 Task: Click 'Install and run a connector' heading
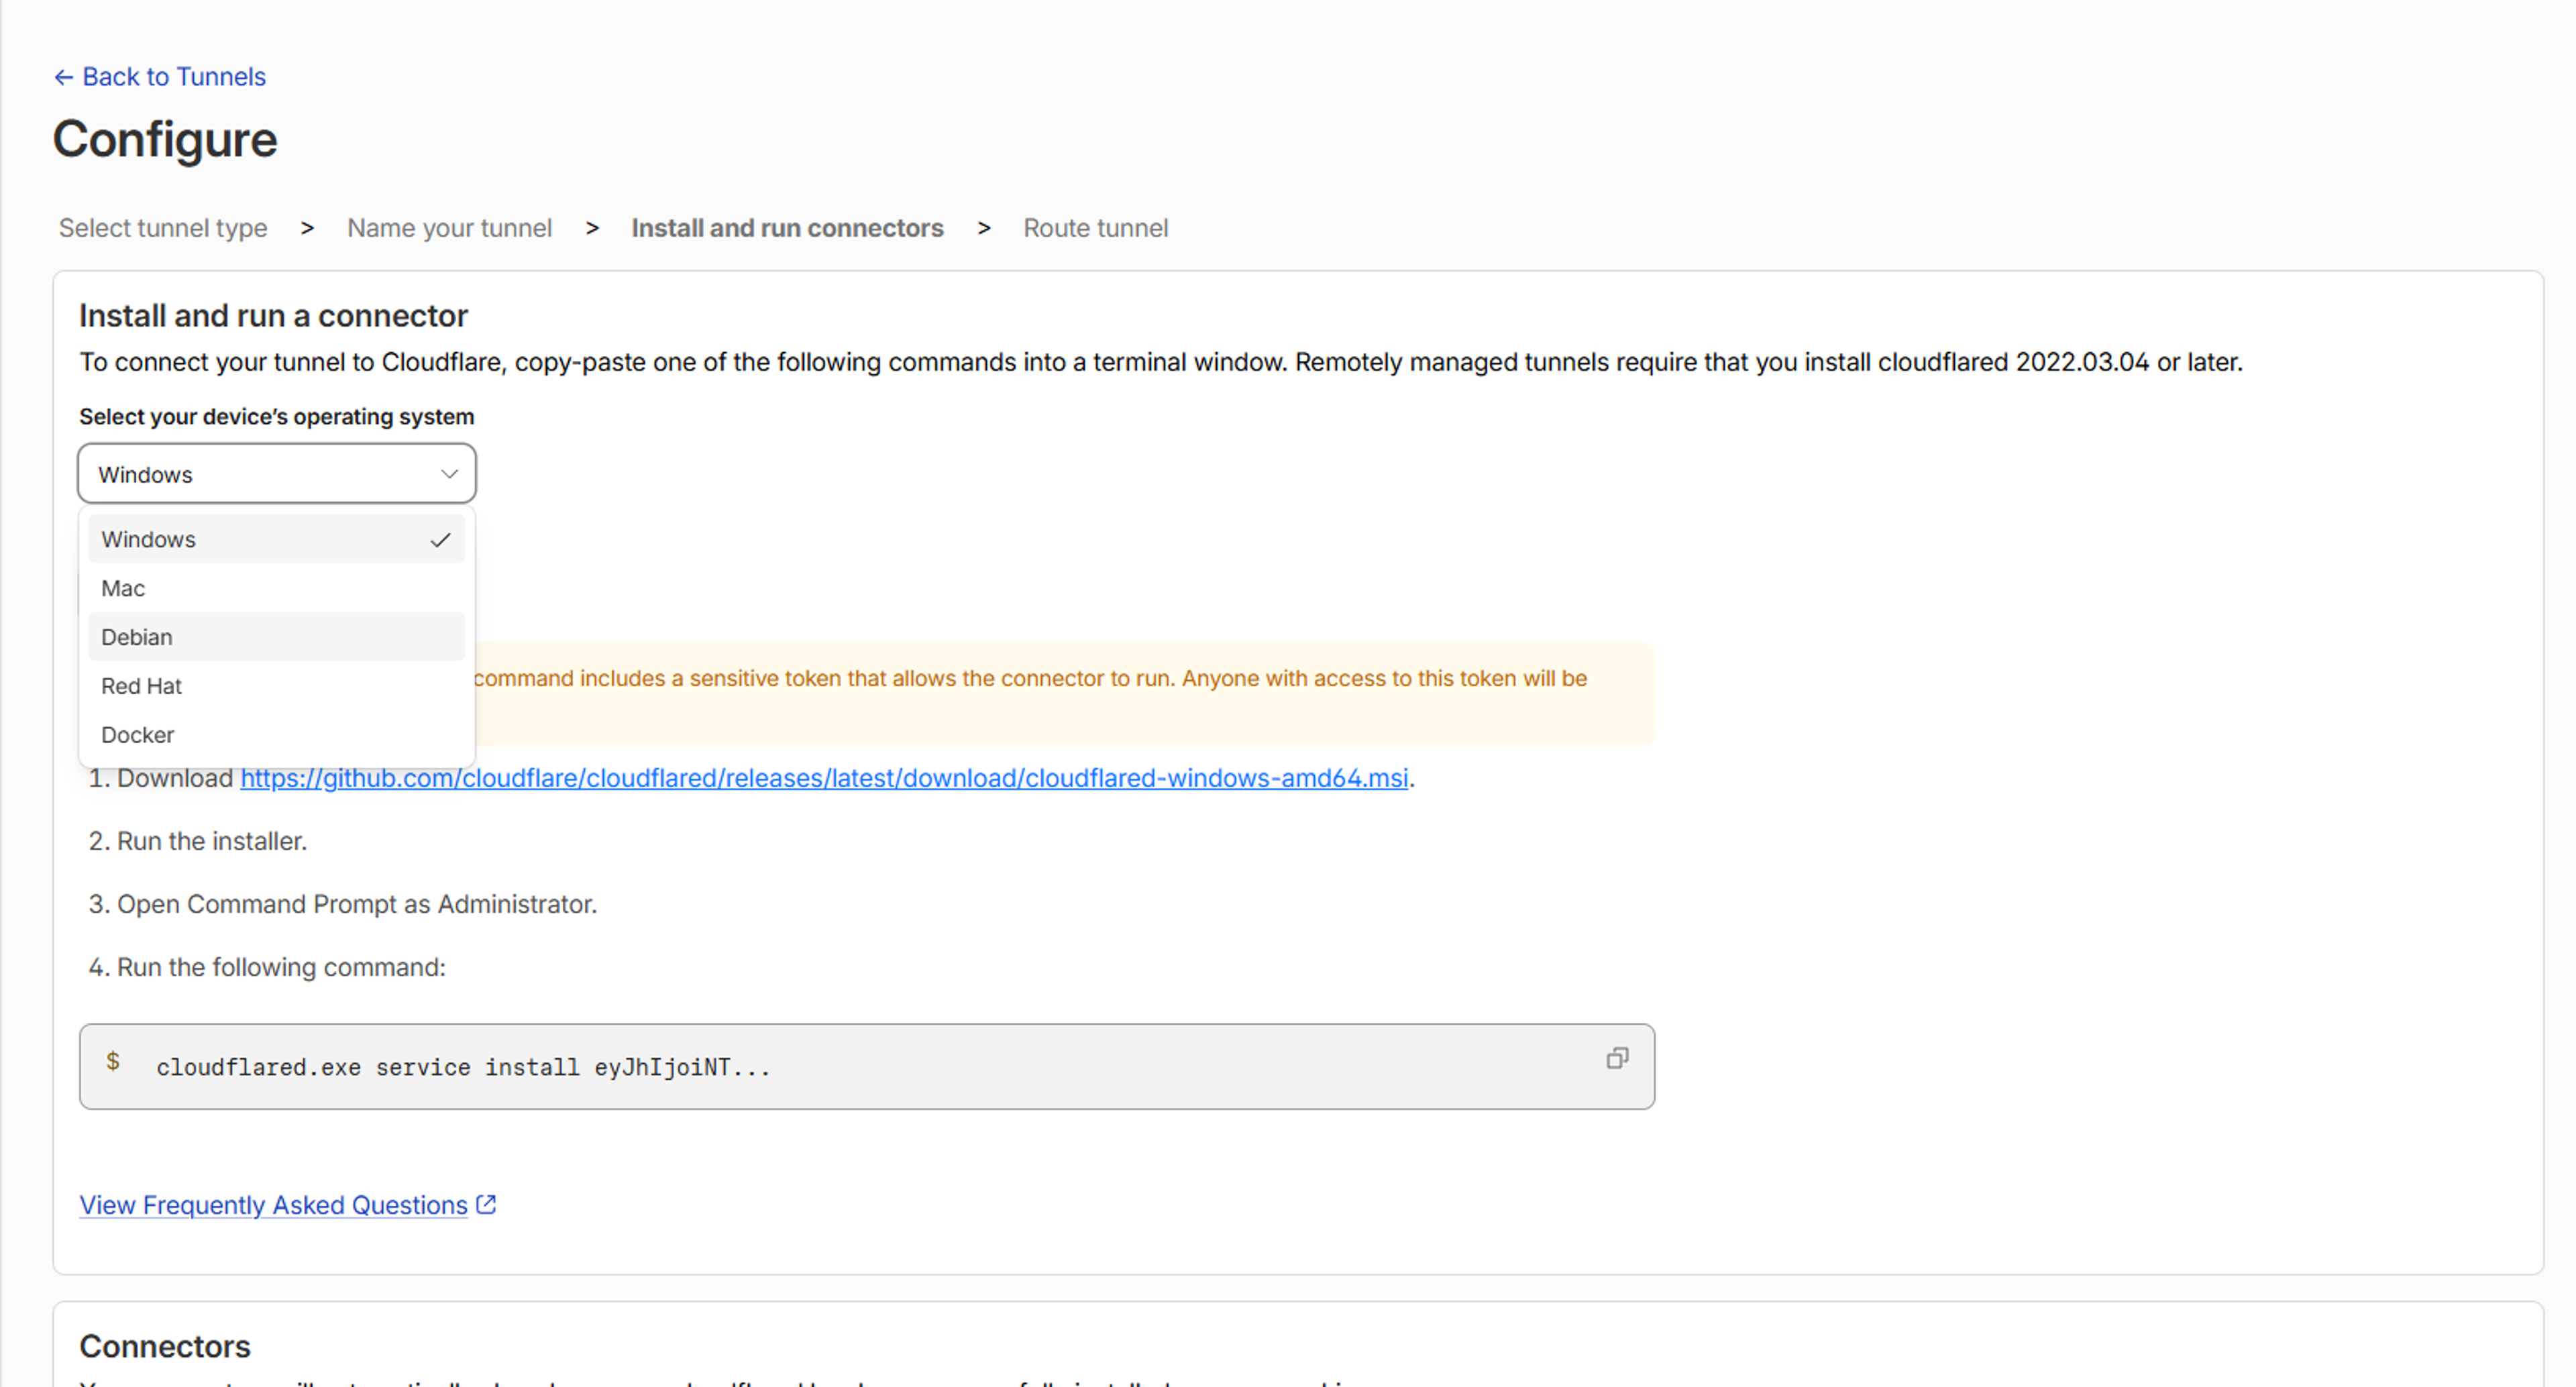[273, 316]
